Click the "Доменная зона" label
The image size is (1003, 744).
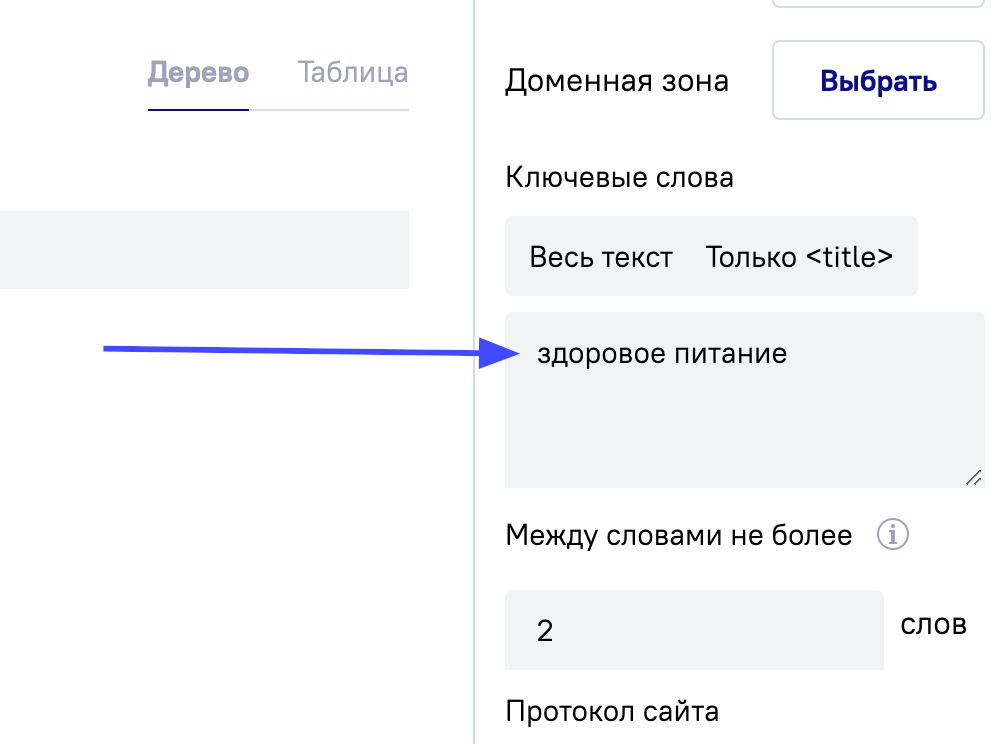point(617,81)
